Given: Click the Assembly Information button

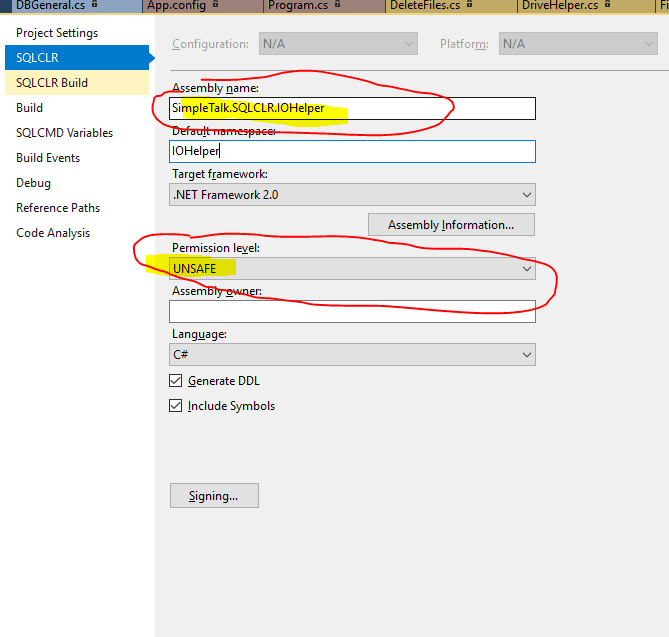Looking at the screenshot, I should [451, 224].
